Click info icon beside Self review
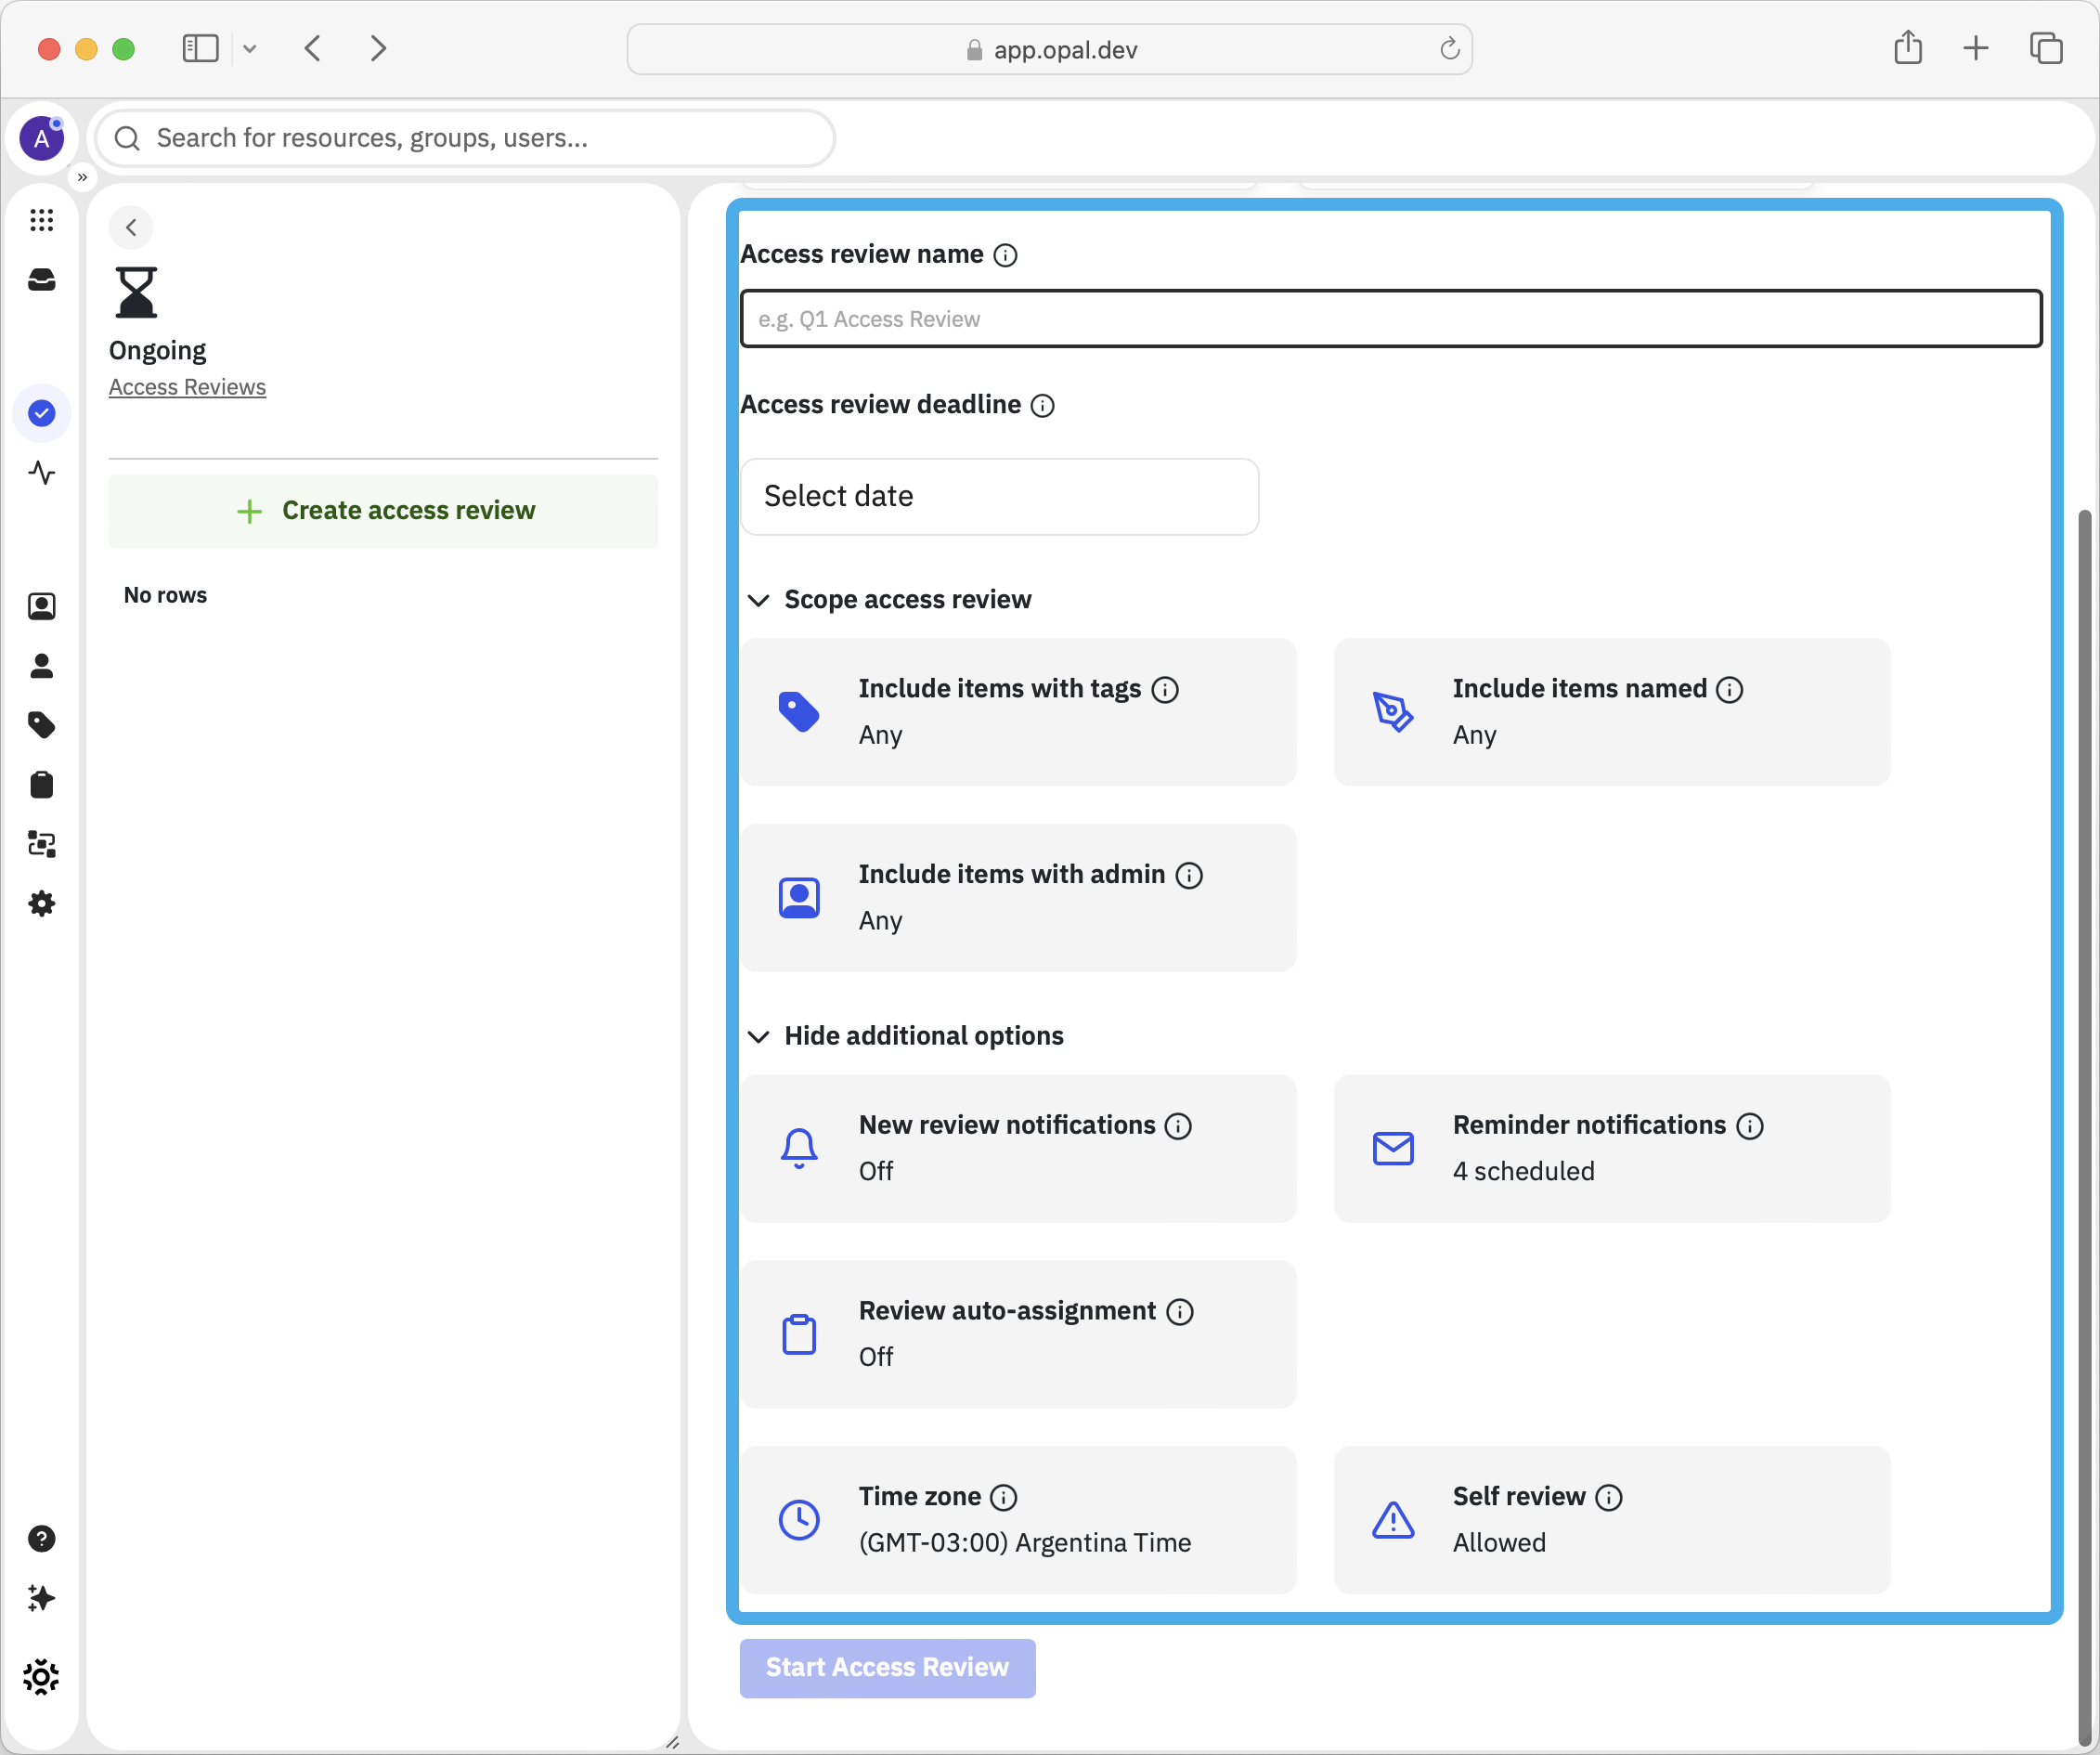Screen dimensions: 2100x1755 click(x=1609, y=1497)
